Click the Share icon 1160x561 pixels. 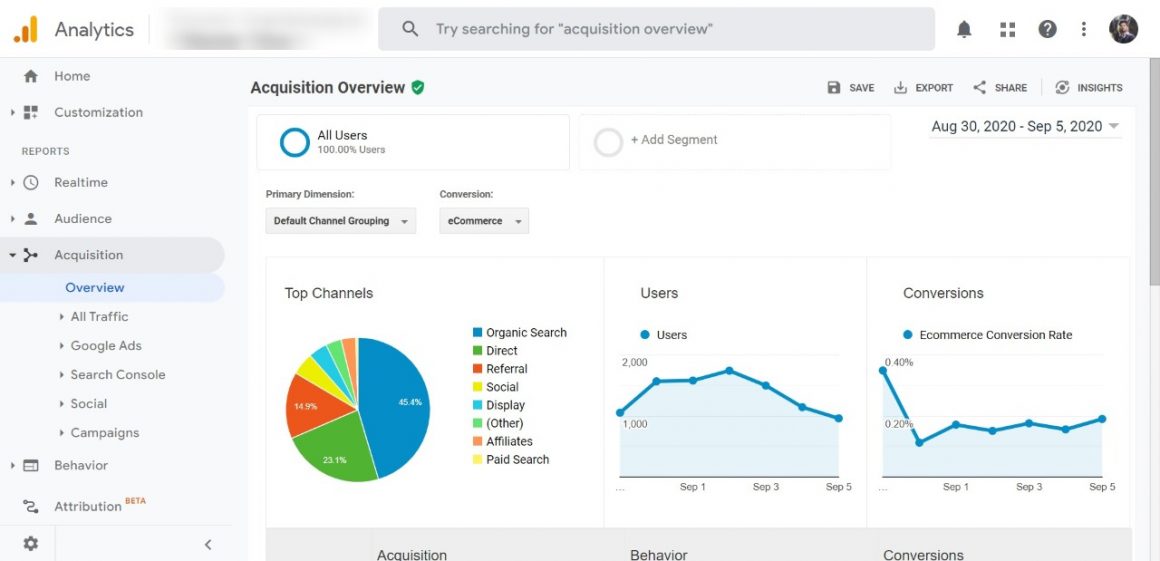pos(979,87)
